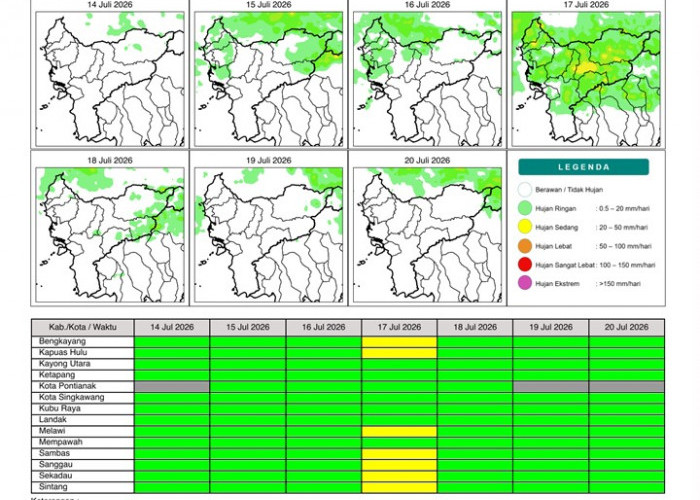Click the 17 Juli 2026 rainfall map
The image size is (700, 500).
click(x=586, y=79)
